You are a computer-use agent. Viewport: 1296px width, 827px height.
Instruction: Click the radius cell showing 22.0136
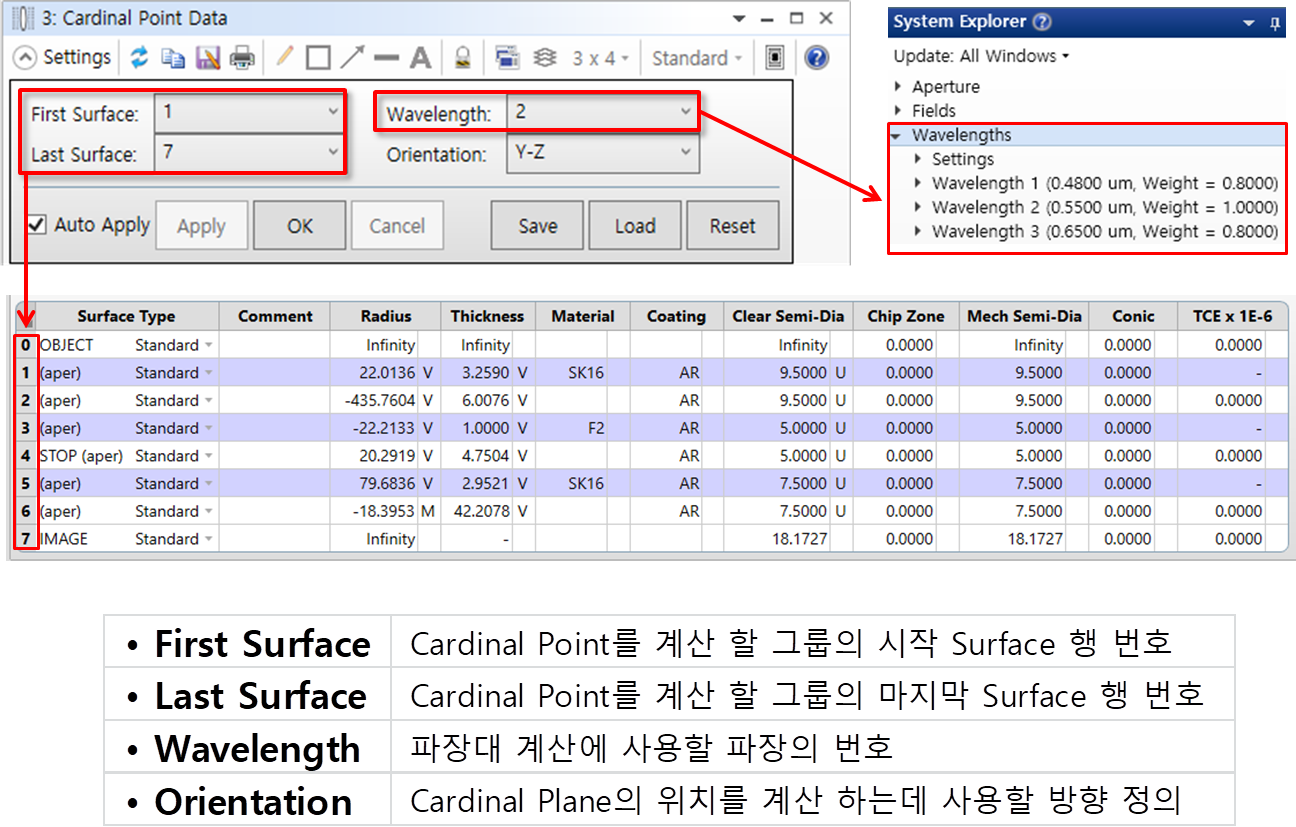coord(376,373)
